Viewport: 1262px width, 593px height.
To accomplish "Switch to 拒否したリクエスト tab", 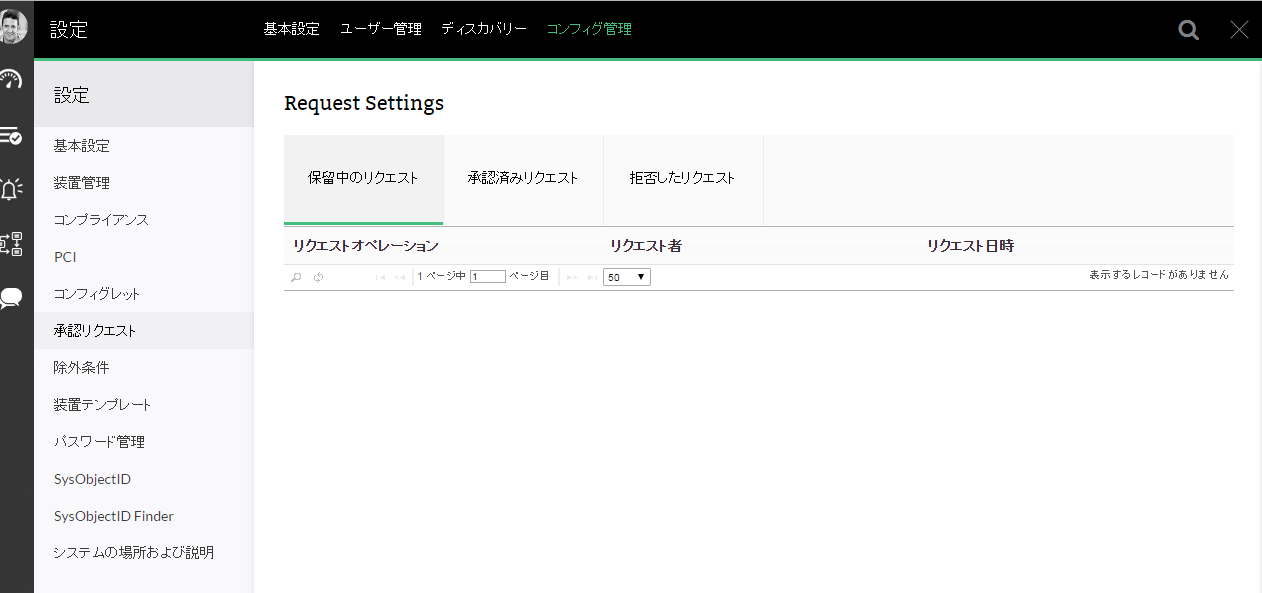I will click(x=683, y=179).
